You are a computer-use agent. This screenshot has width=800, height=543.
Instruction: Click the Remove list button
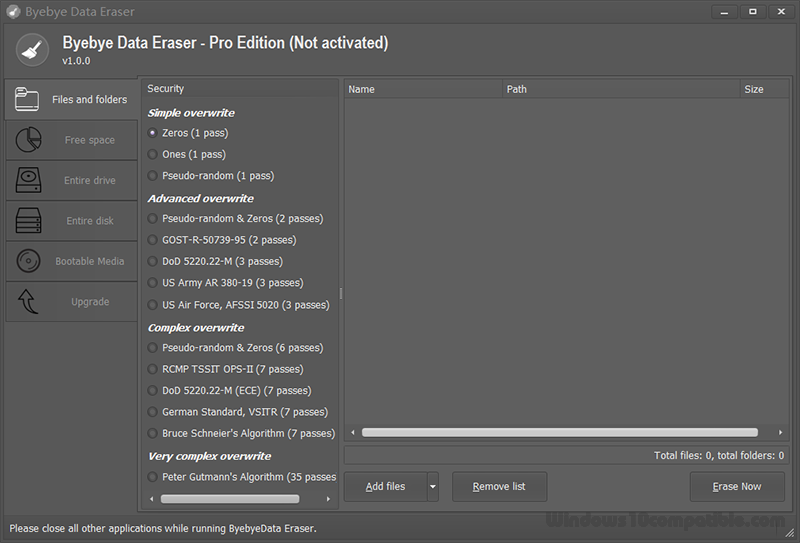coord(499,487)
